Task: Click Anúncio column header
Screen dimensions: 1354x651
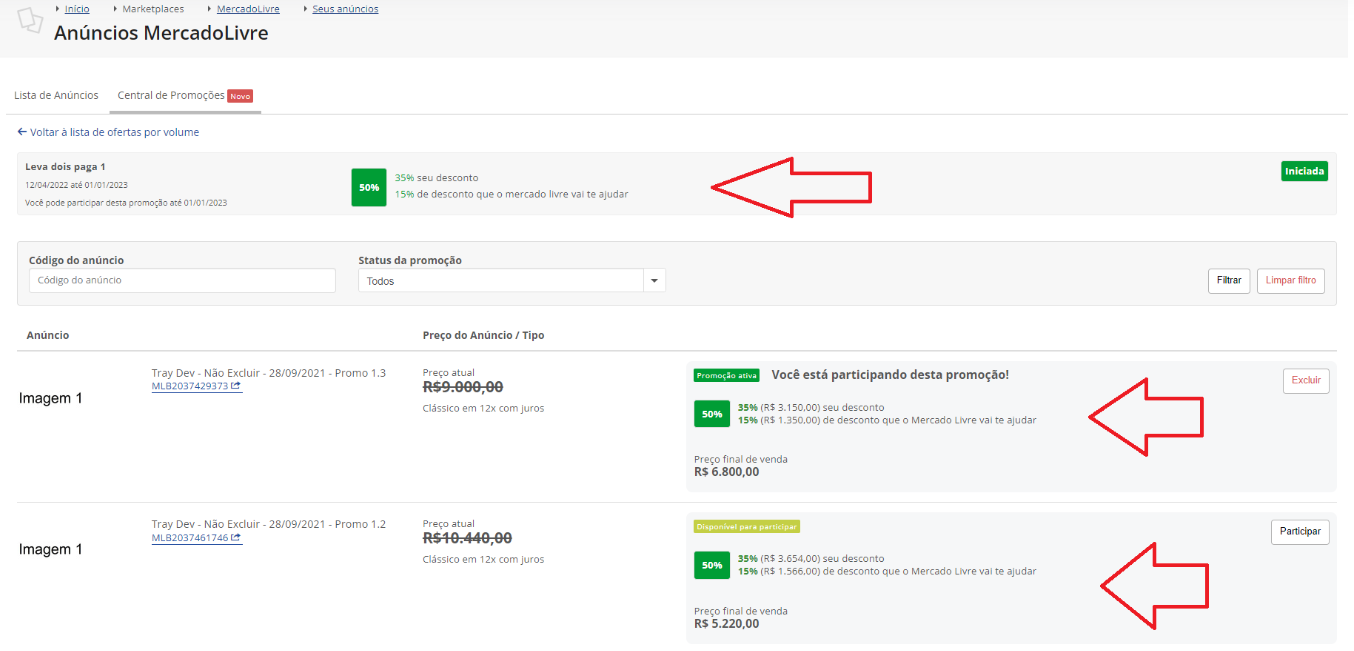Action: tap(48, 335)
